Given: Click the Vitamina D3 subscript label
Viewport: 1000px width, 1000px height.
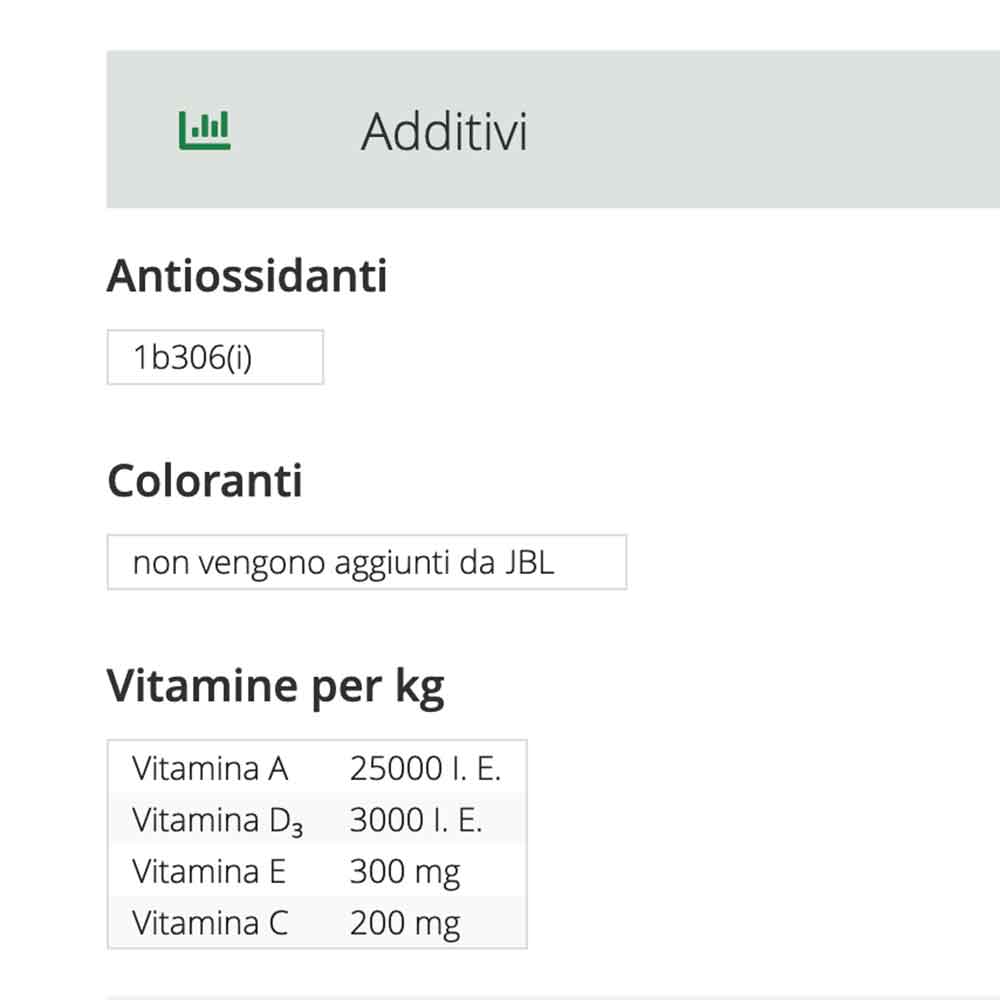Looking at the screenshot, I should [219, 819].
